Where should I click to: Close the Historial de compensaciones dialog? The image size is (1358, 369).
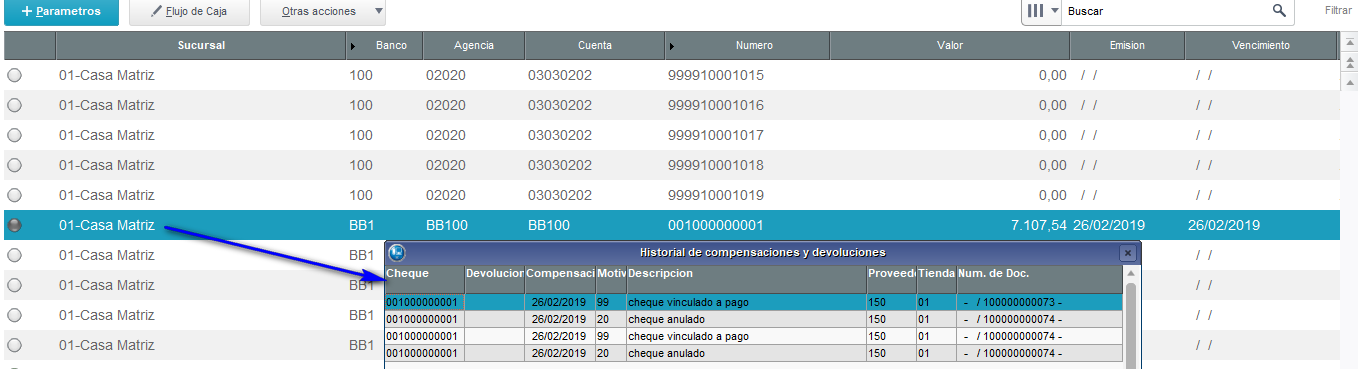point(1128,253)
